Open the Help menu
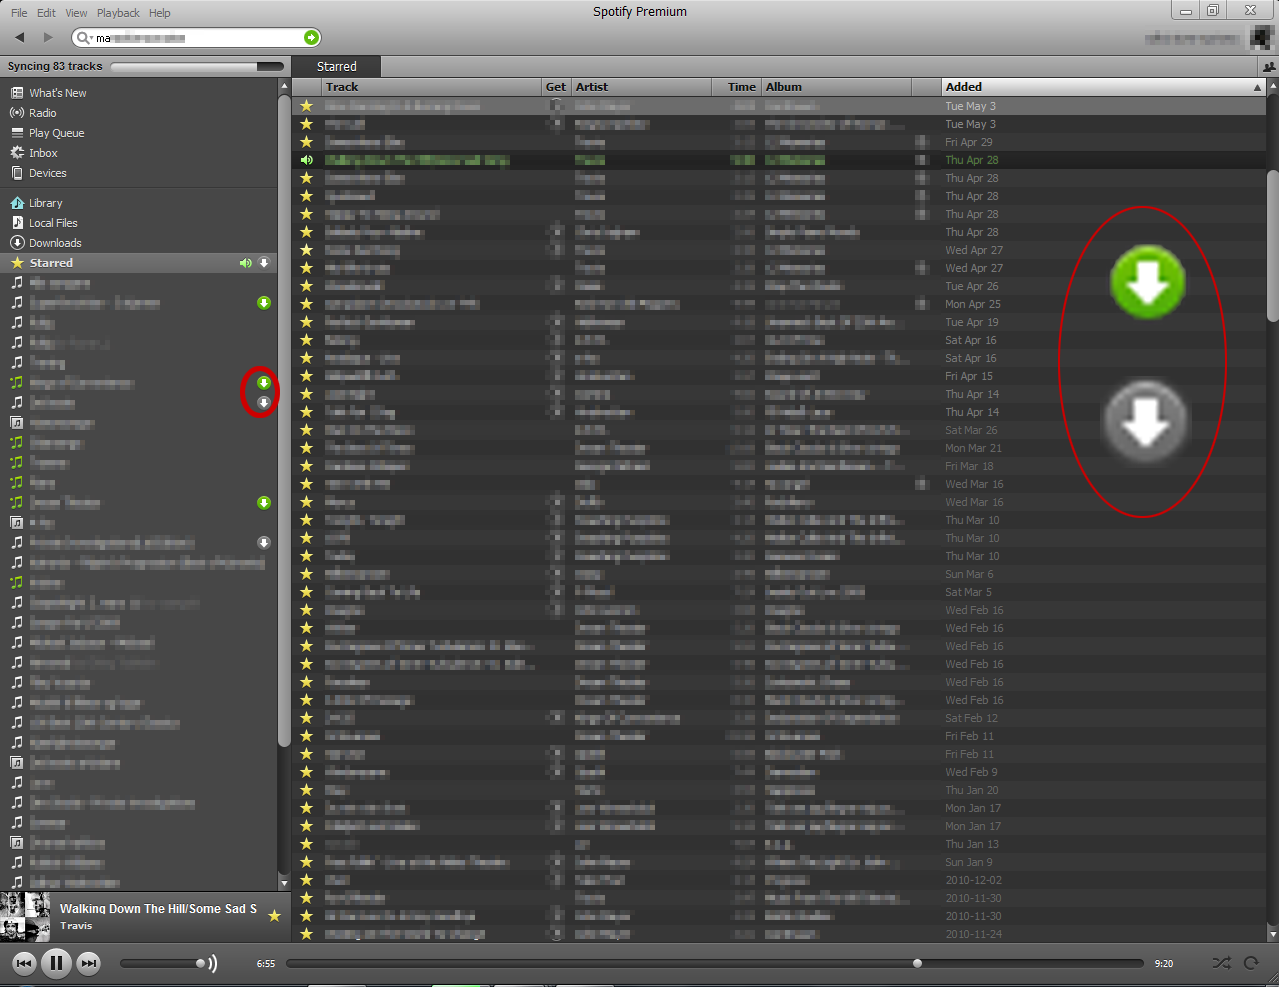The image size is (1279, 987). pyautogui.click(x=160, y=13)
